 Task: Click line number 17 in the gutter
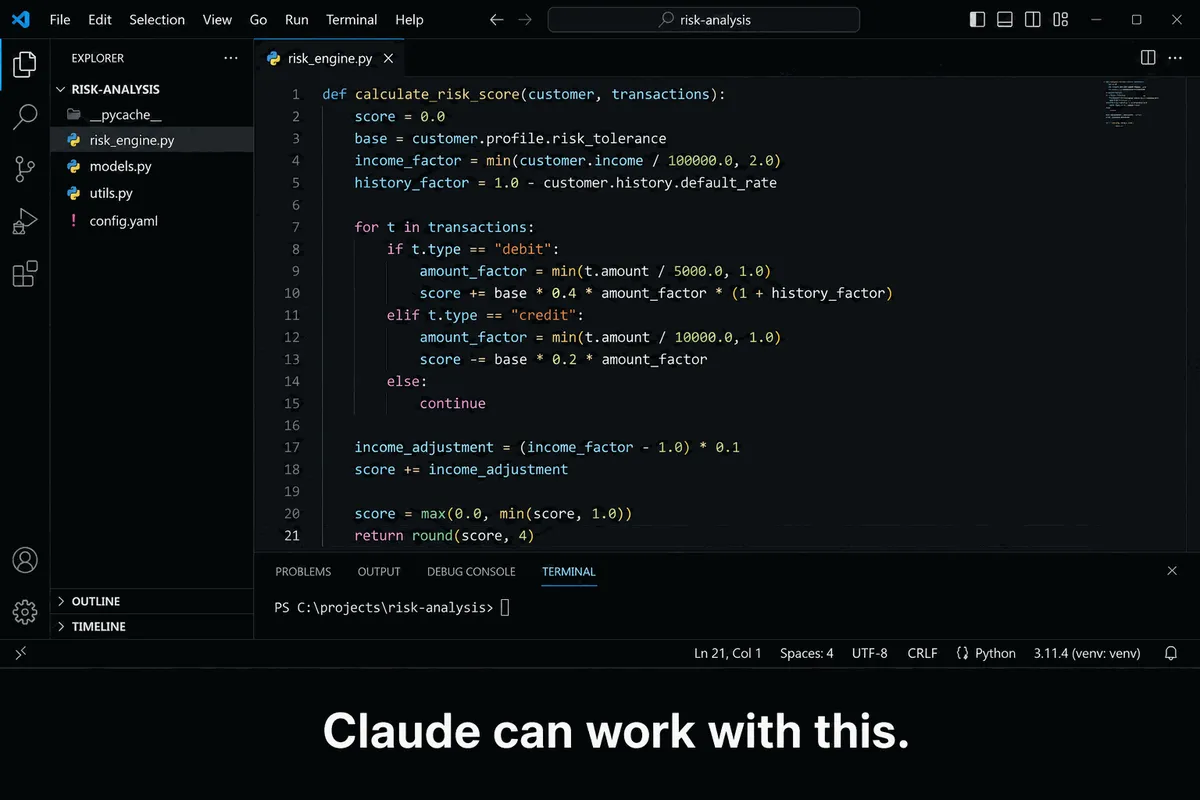tap(292, 447)
